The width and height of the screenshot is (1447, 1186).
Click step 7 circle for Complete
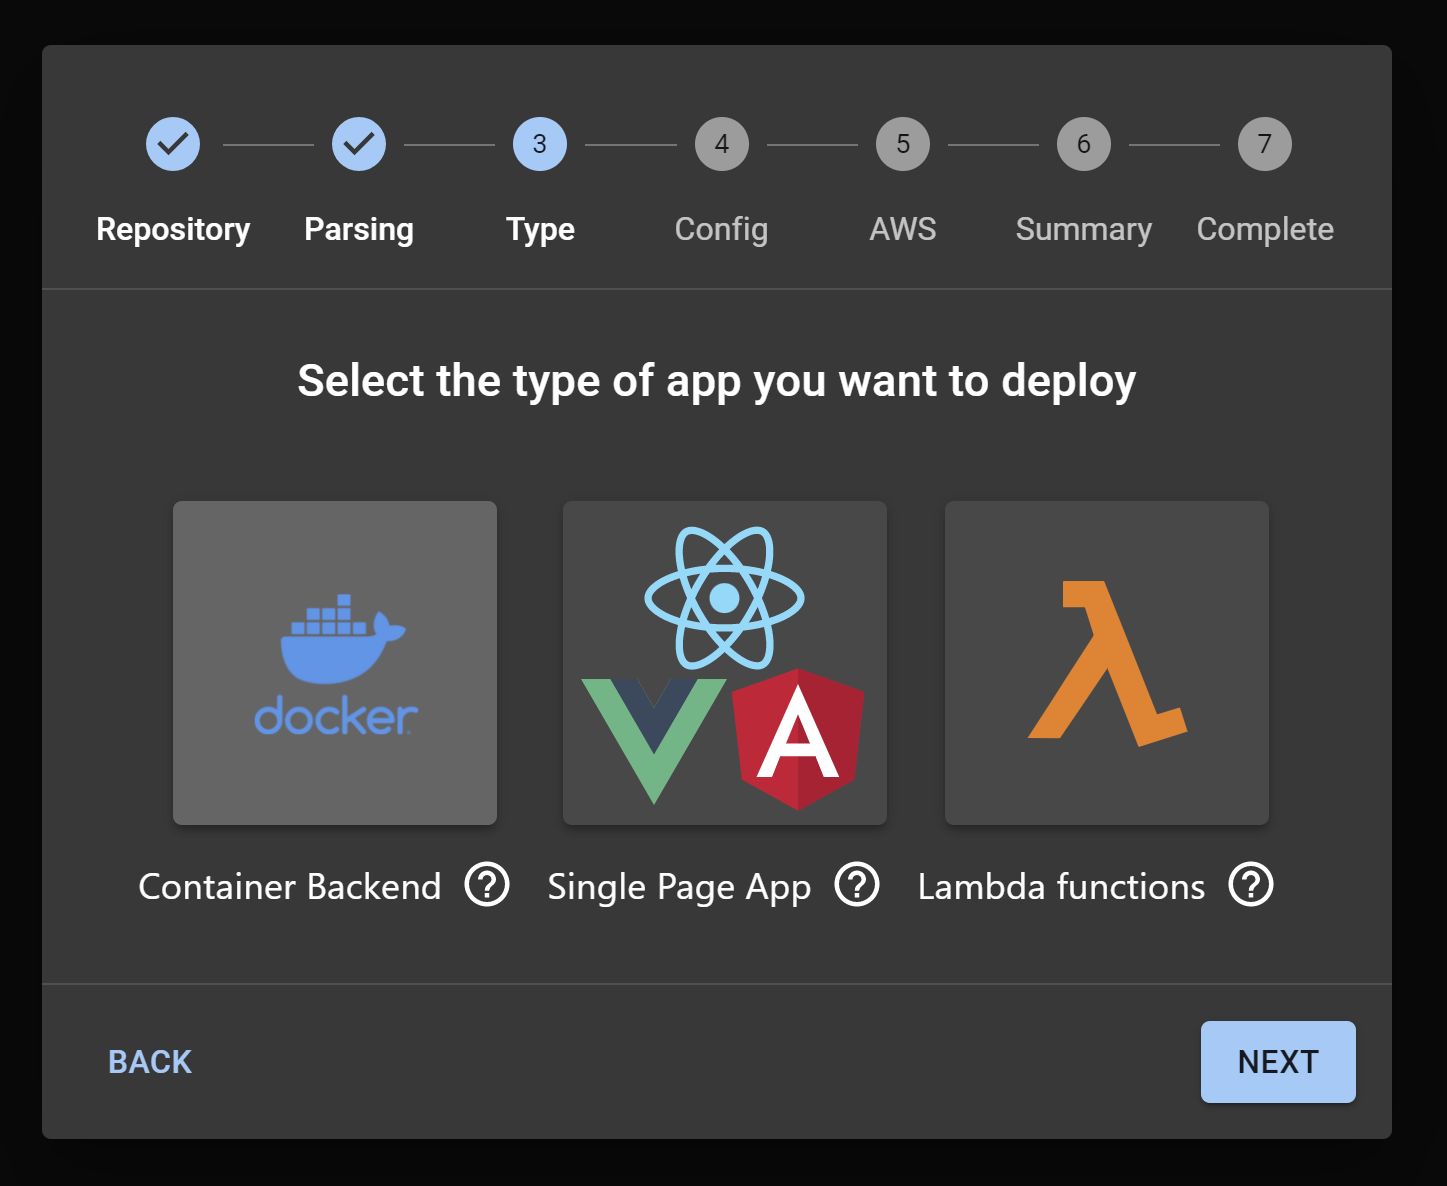[1265, 144]
